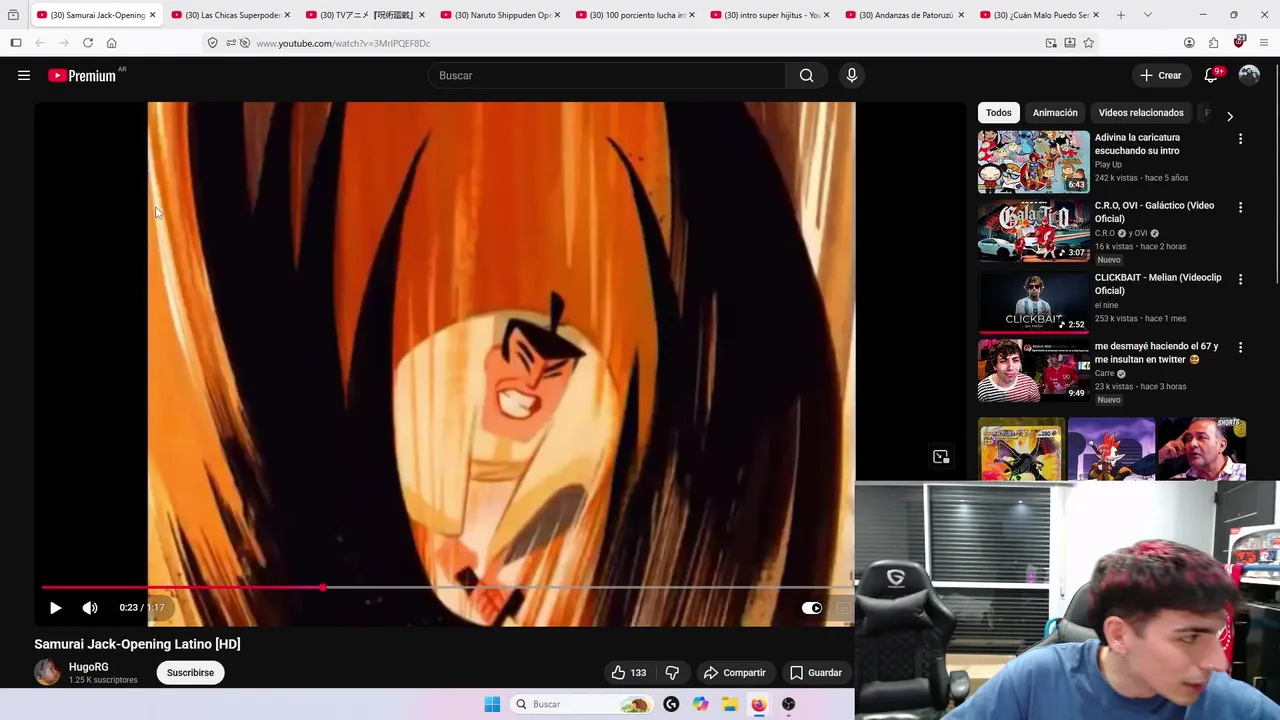Open HugoRG channel avatar
This screenshot has width=1280, height=720.
[47, 672]
